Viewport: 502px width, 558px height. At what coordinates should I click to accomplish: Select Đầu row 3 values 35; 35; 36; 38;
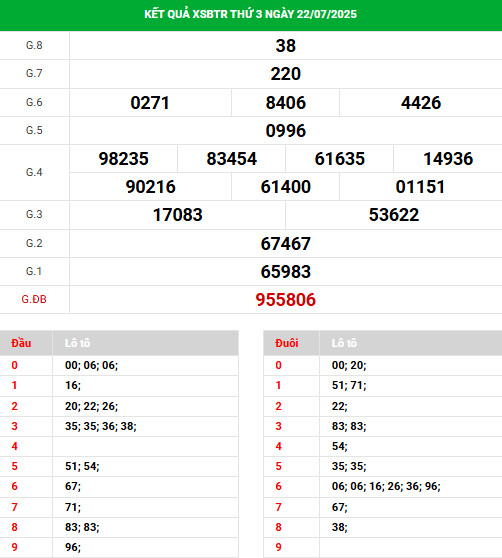pyautogui.click(x=101, y=426)
